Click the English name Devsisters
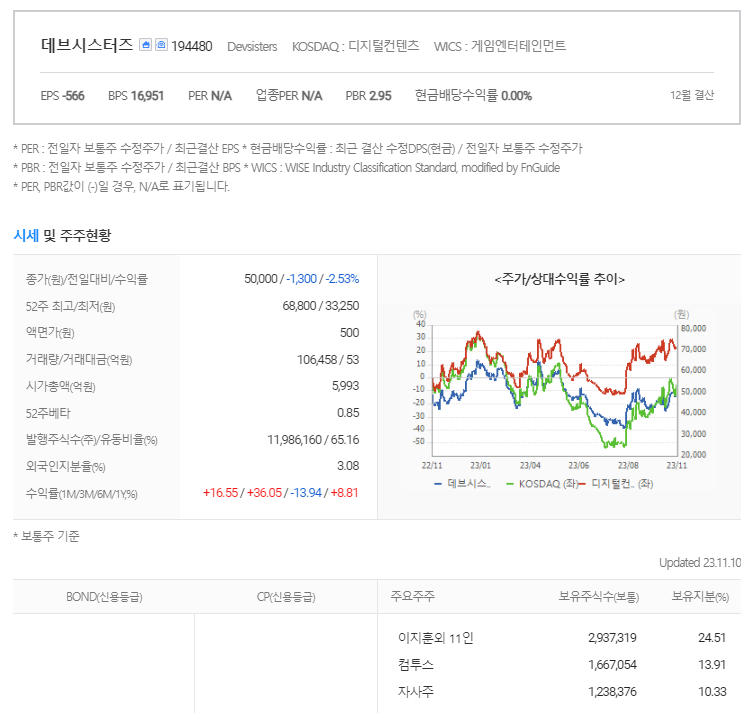 pos(252,47)
